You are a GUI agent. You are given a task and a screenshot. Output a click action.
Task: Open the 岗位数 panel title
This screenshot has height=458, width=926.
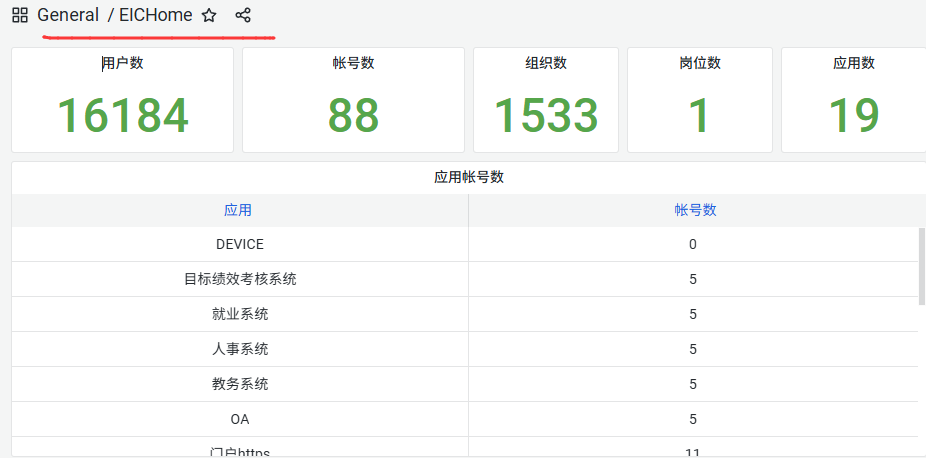coord(700,63)
